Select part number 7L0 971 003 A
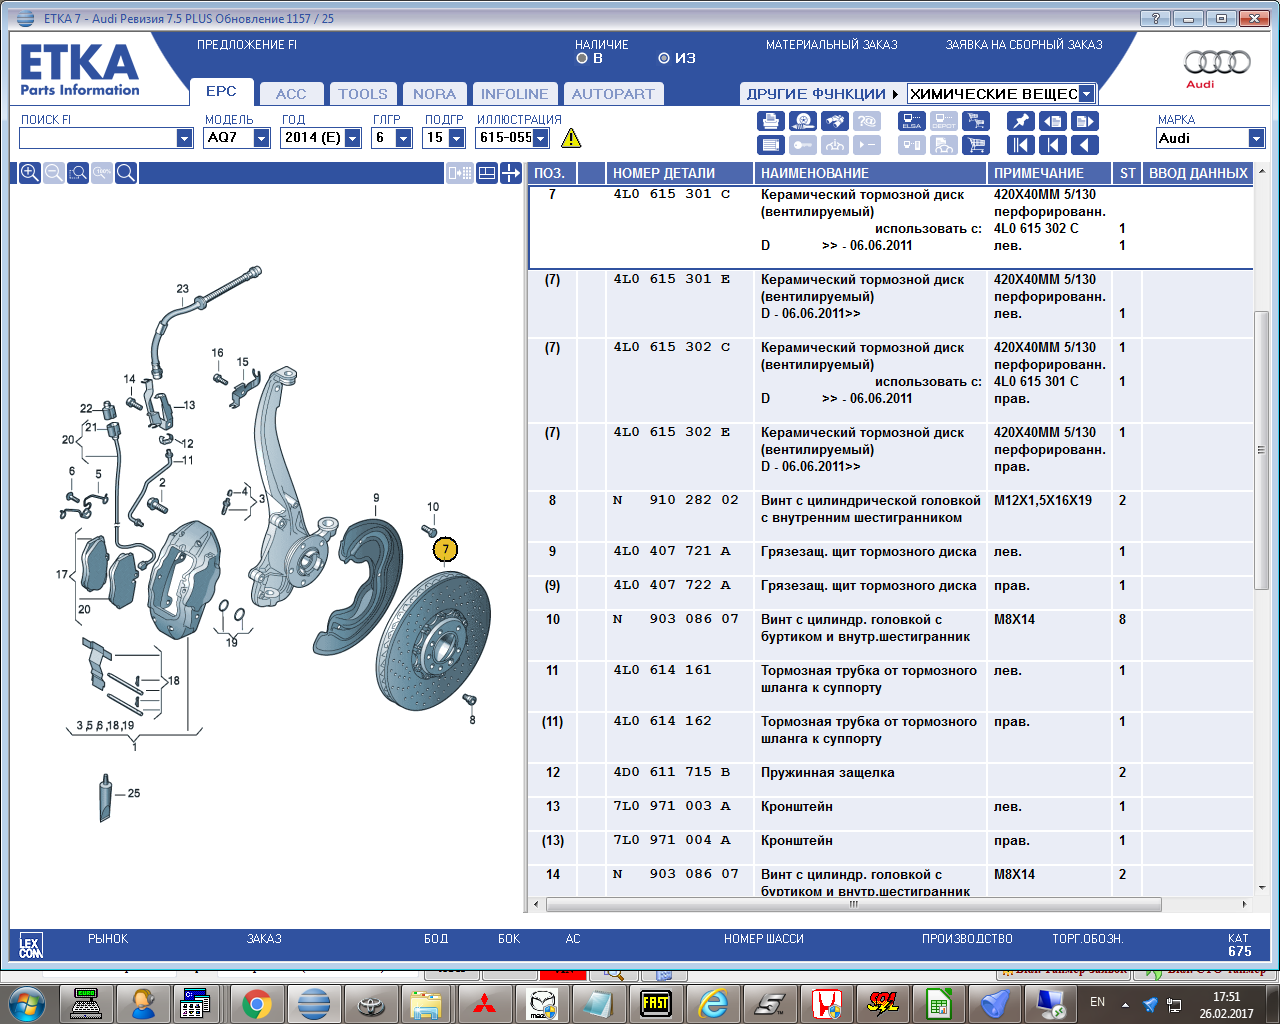The image size is (1280, 1024). tap(672, 807)
